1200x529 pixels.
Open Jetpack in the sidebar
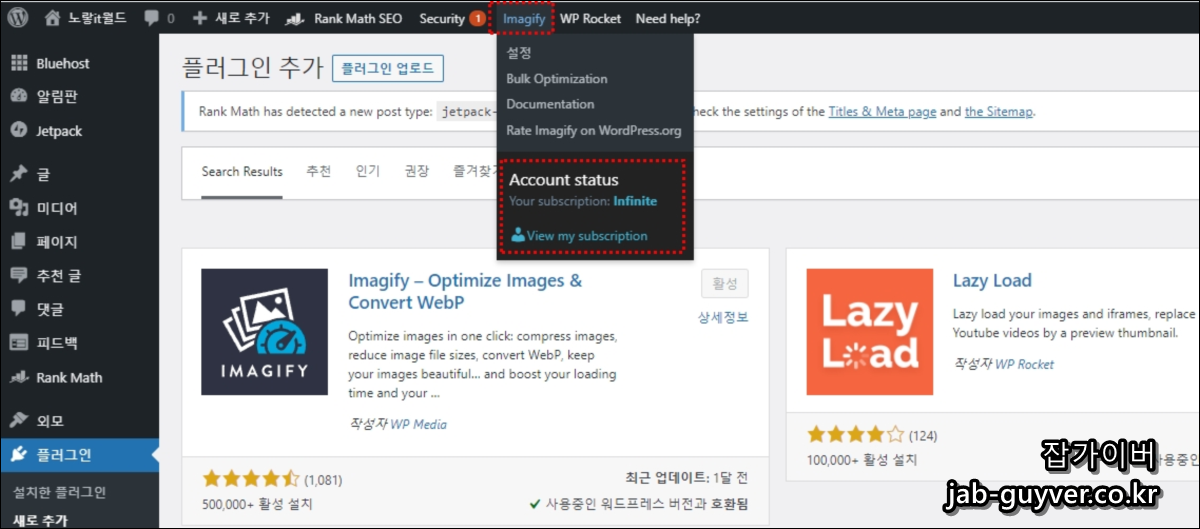click(x=79, y=131)
